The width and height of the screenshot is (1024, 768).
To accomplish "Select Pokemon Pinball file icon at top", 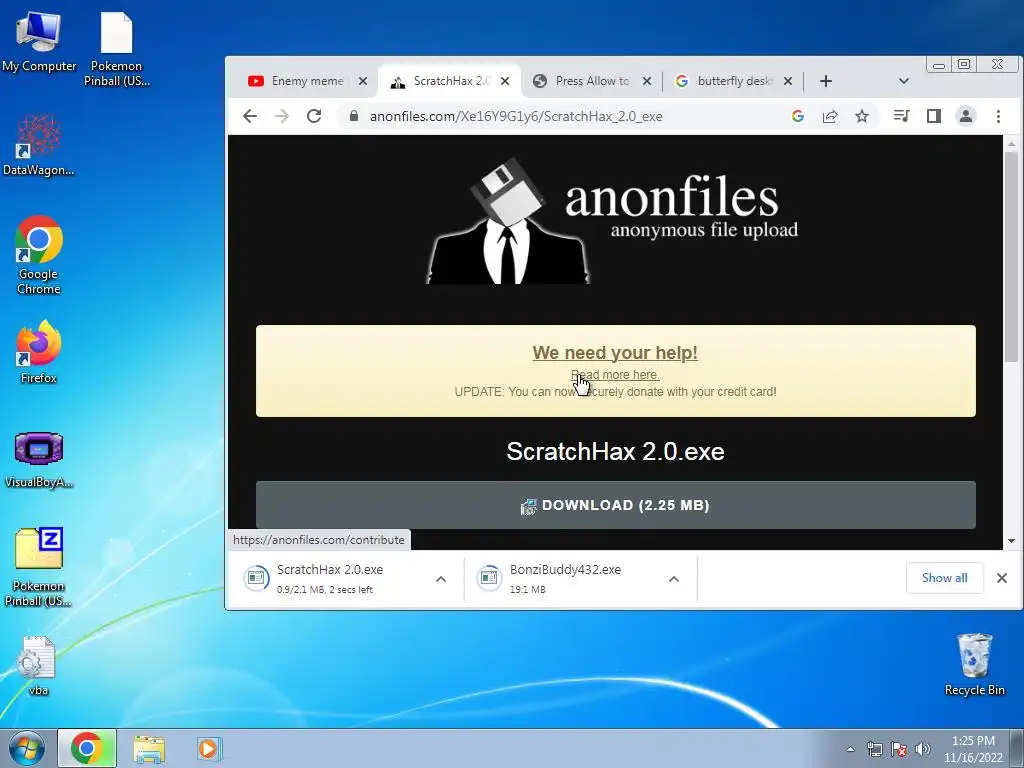I will click(x=116, y=50).
